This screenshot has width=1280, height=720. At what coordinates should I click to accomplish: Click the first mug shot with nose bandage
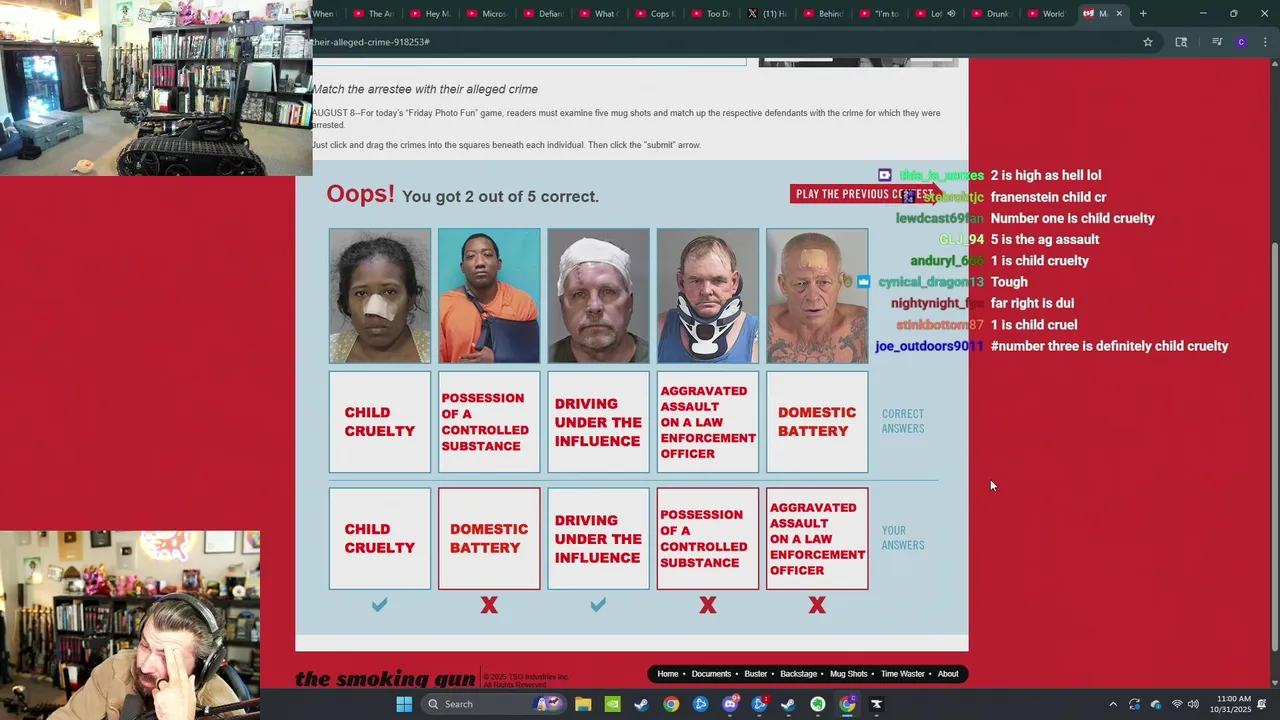(380, 296)
